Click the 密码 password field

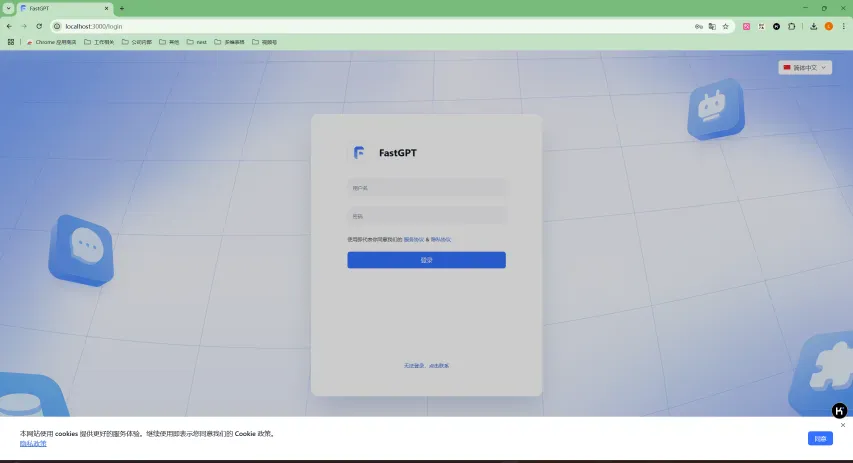[x=426, y=216]
